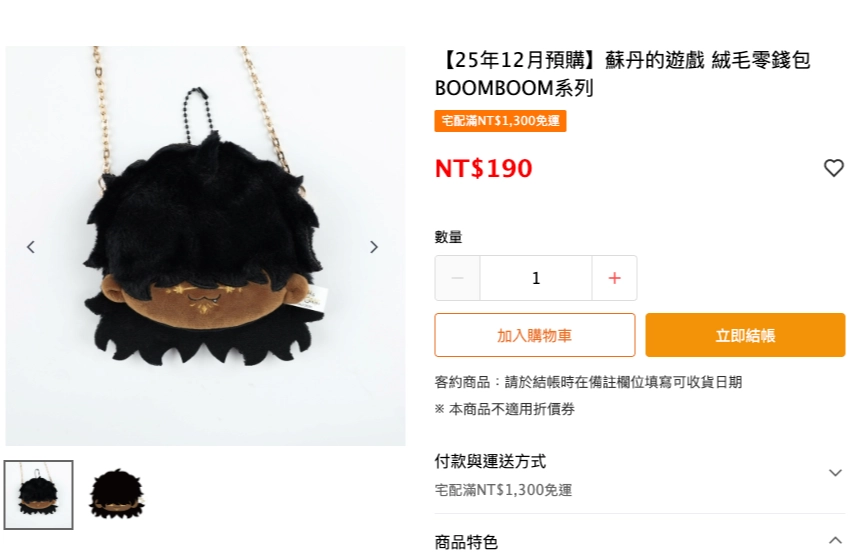Screen dimensions: 849x558
Task: Click the 宅配滿NT$1,300免運 shipping description text
Action: [504, 490]
